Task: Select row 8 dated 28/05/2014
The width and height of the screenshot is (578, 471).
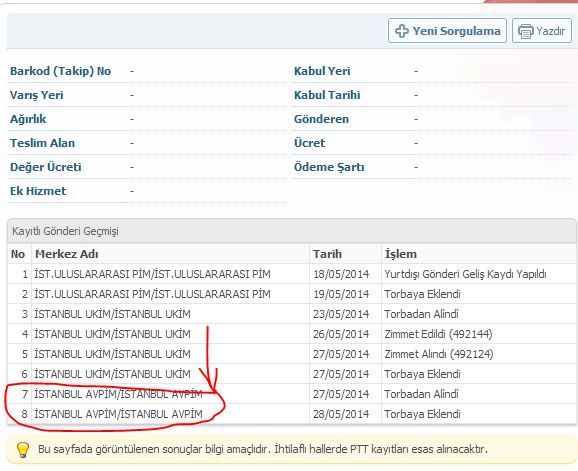Action: tap(292, 414)
